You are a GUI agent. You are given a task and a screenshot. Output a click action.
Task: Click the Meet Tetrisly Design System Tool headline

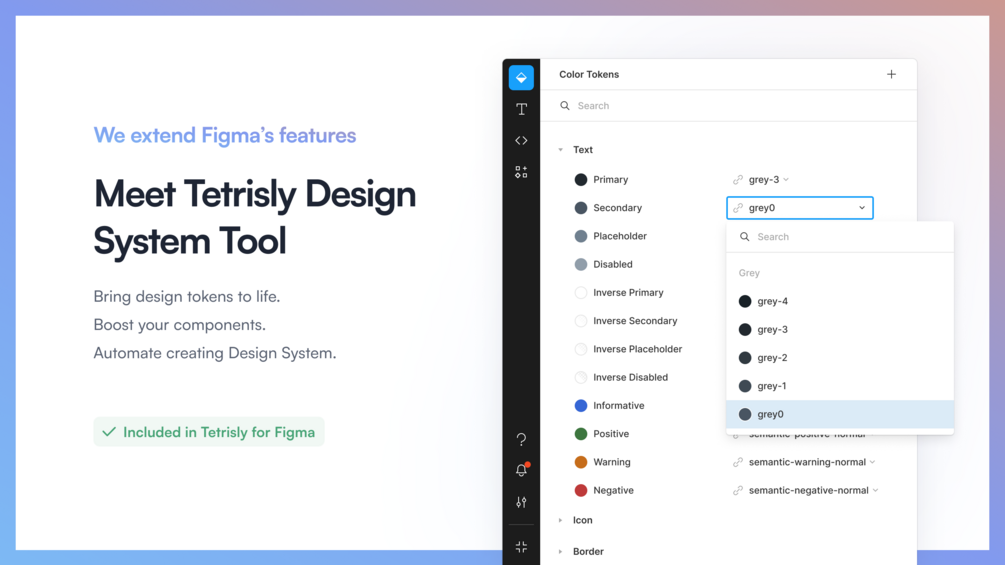[254, 217]
